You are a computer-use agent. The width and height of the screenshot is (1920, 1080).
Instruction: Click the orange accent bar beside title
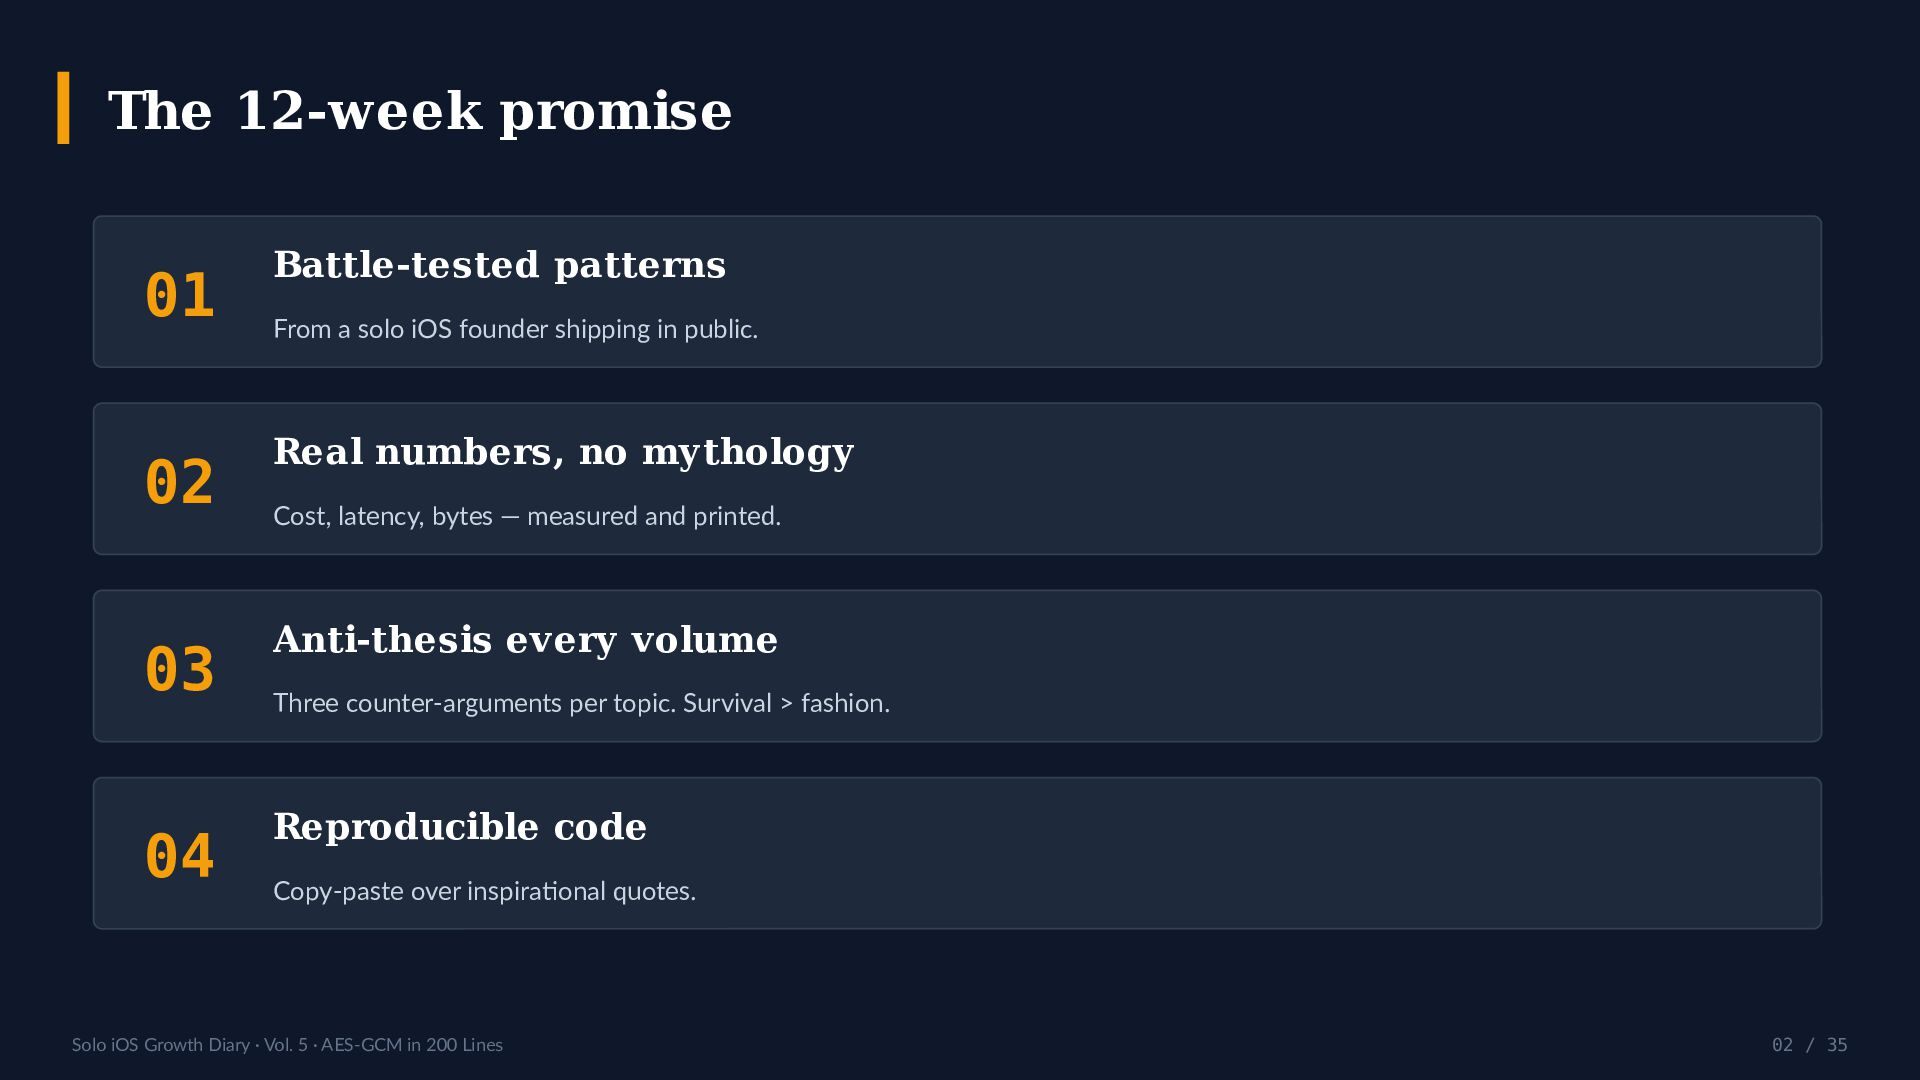click(64, 108)
